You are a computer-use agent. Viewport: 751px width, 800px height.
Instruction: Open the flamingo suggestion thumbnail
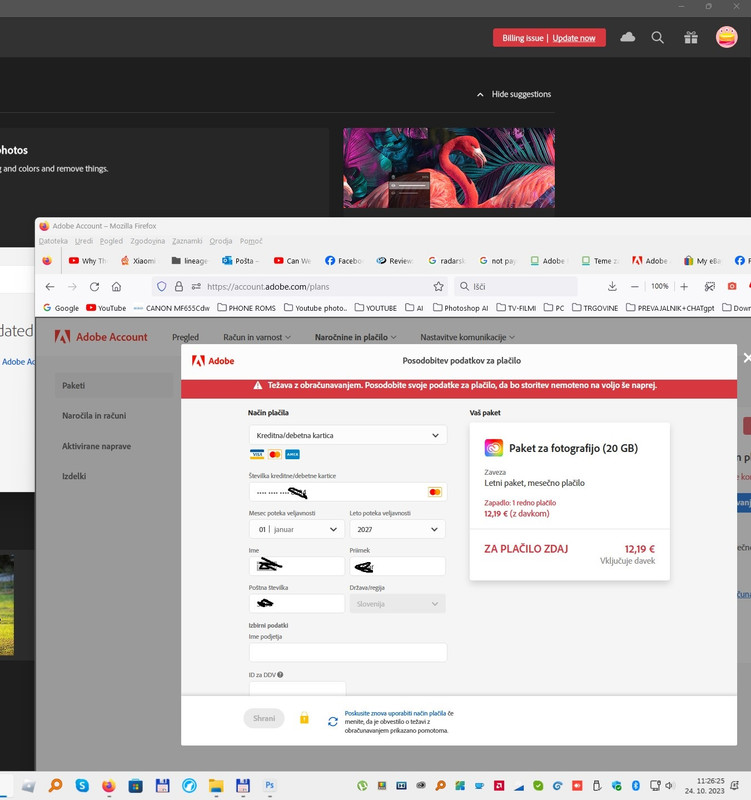pos(449,168)
